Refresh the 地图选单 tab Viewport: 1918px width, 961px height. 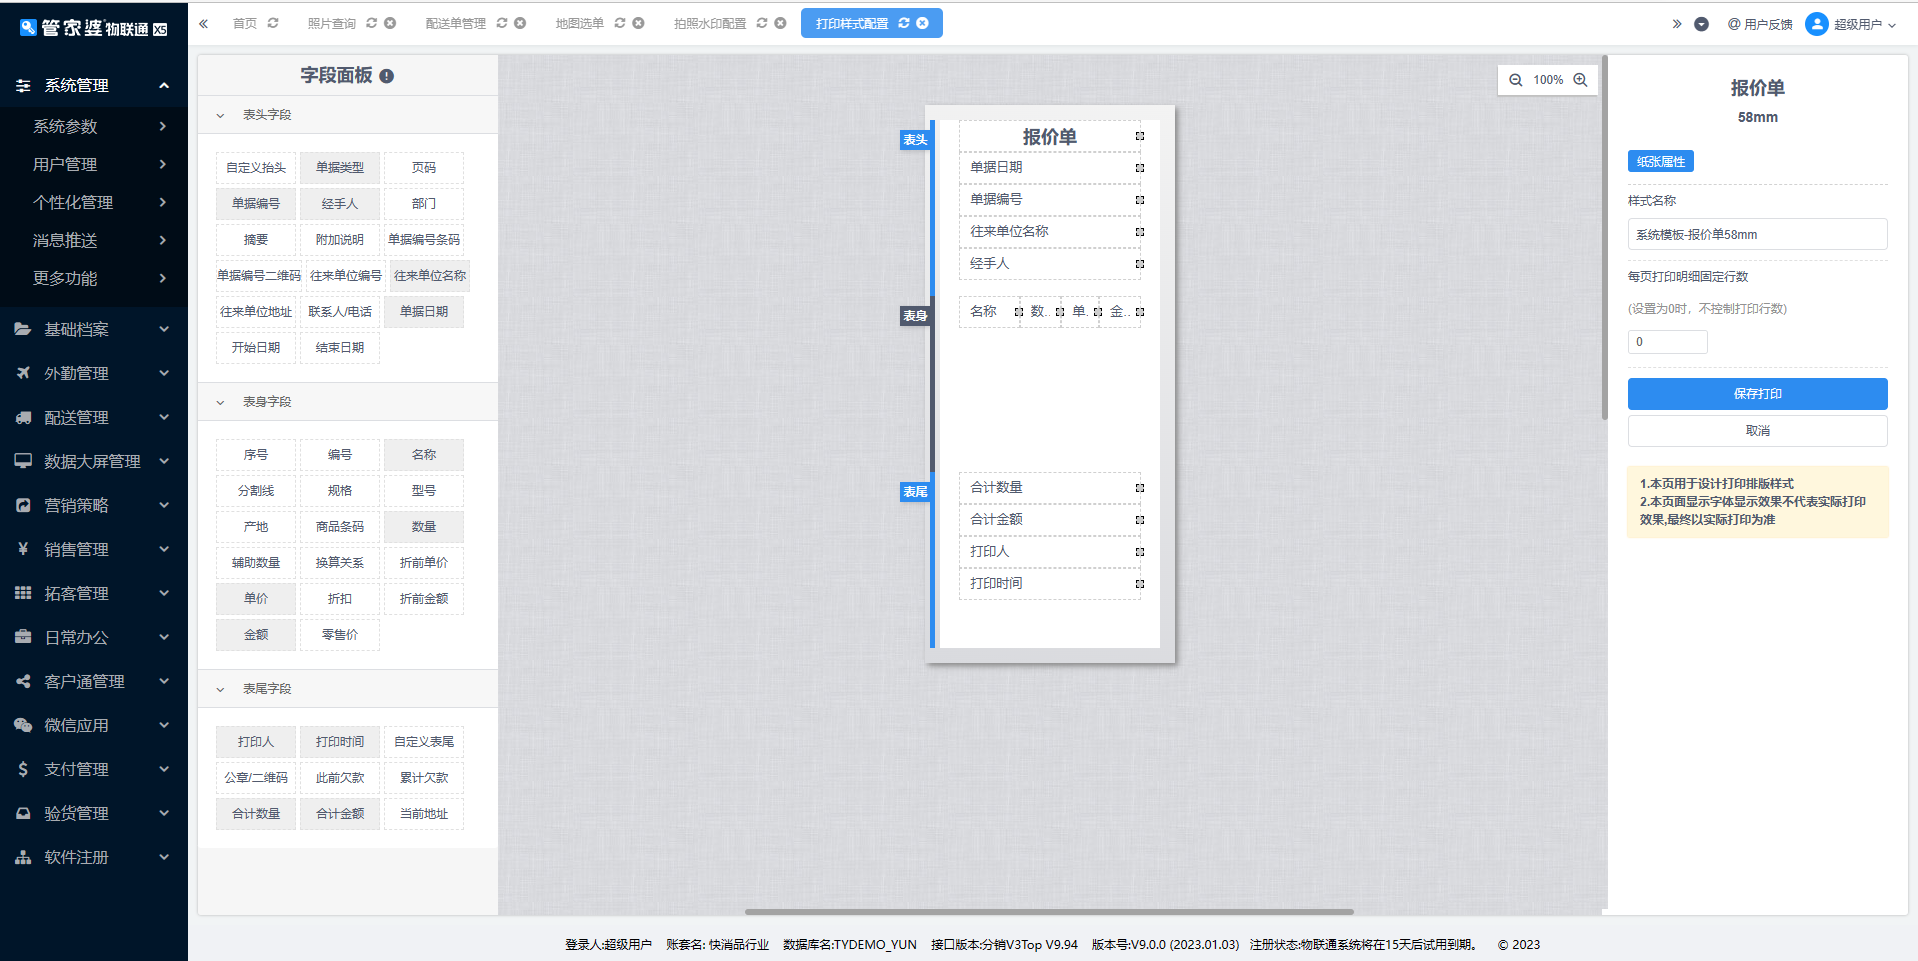620,23
